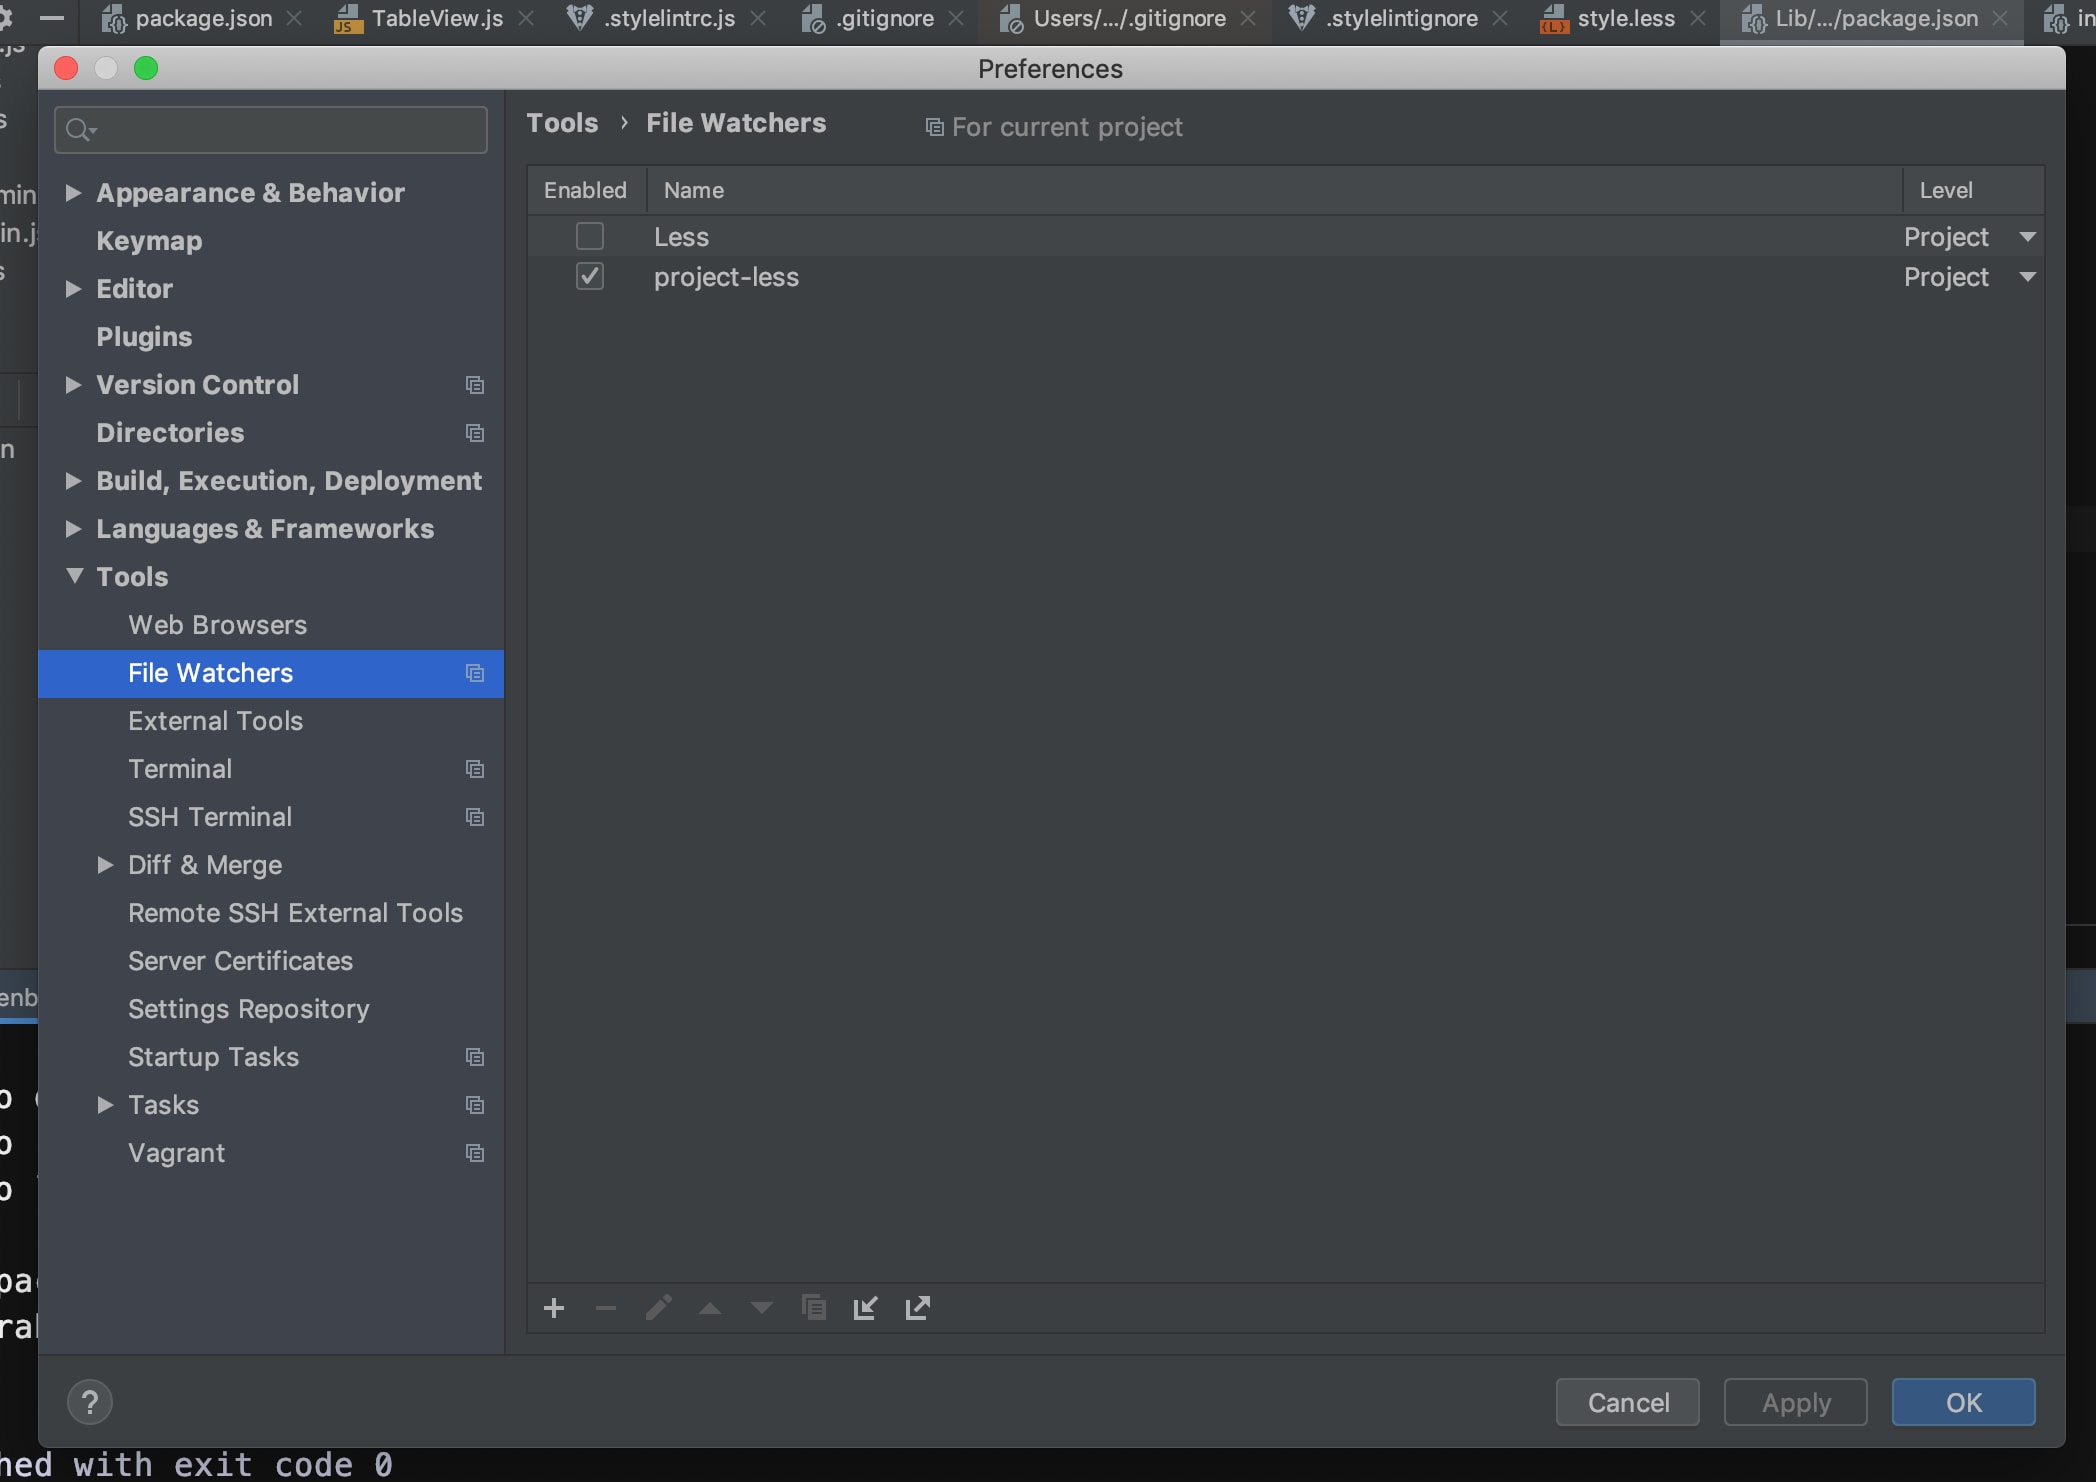Move watcher up with arrow icon
Image resolution: width=2096 pixels, height=1482 pixels.
point(710,1308)
